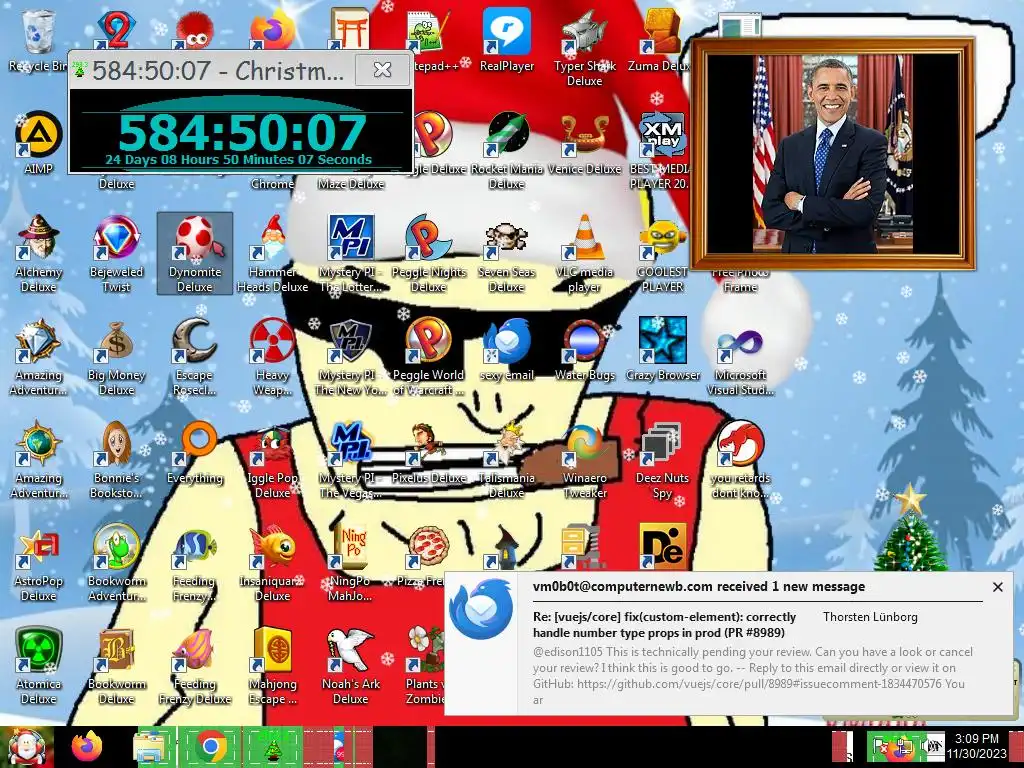This screenshot has width=1024, height=768.
Task: Open Escape Rosecliff moon icon
Action: pyautogui.click(x=195, y=358)
